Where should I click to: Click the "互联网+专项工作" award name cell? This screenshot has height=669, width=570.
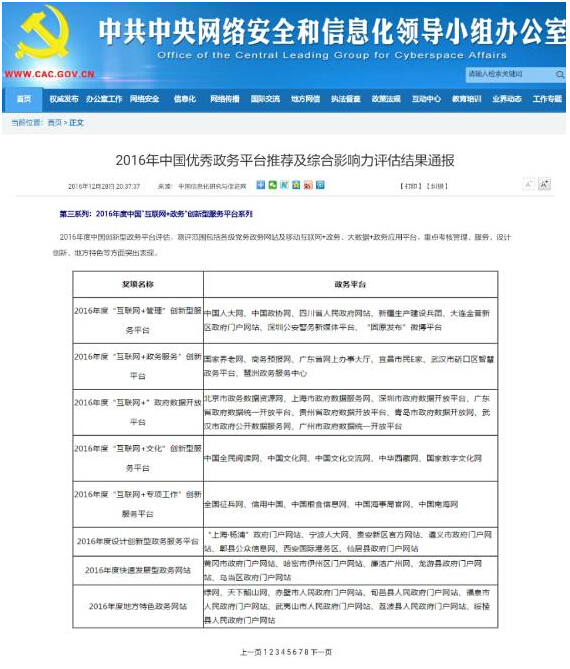(x=138, y=504)
